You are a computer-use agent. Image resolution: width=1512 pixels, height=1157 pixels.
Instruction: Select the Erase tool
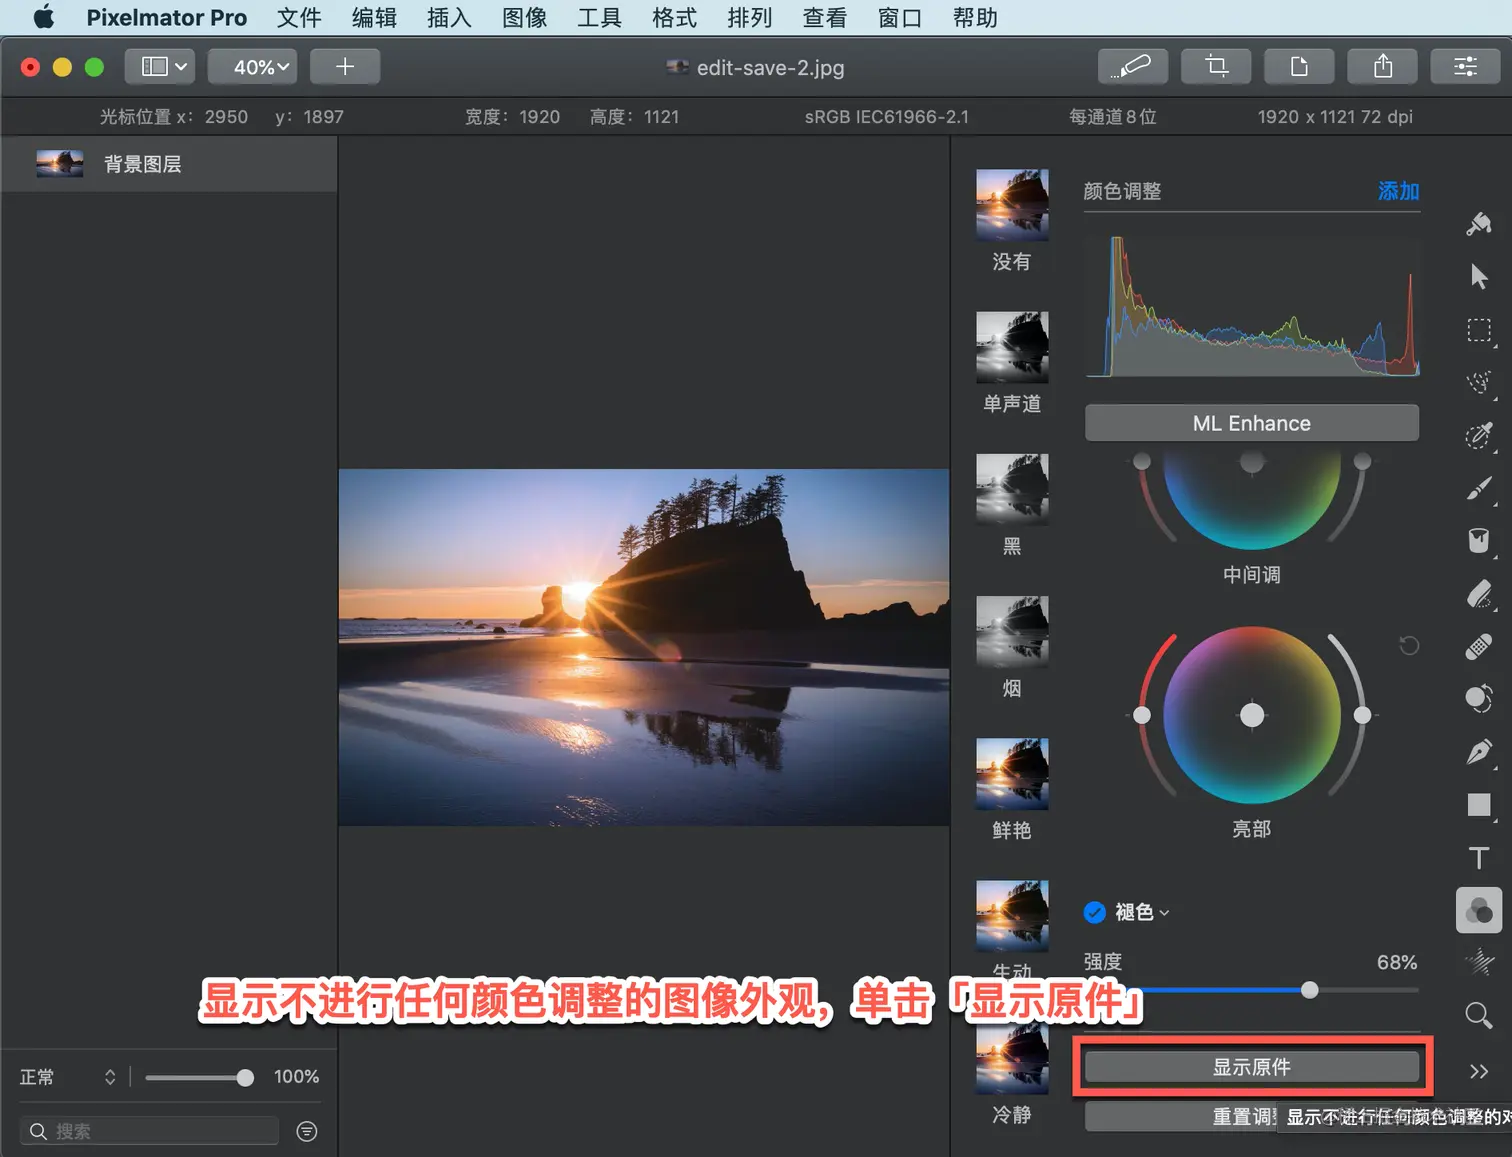click(x=1479, y=594)
